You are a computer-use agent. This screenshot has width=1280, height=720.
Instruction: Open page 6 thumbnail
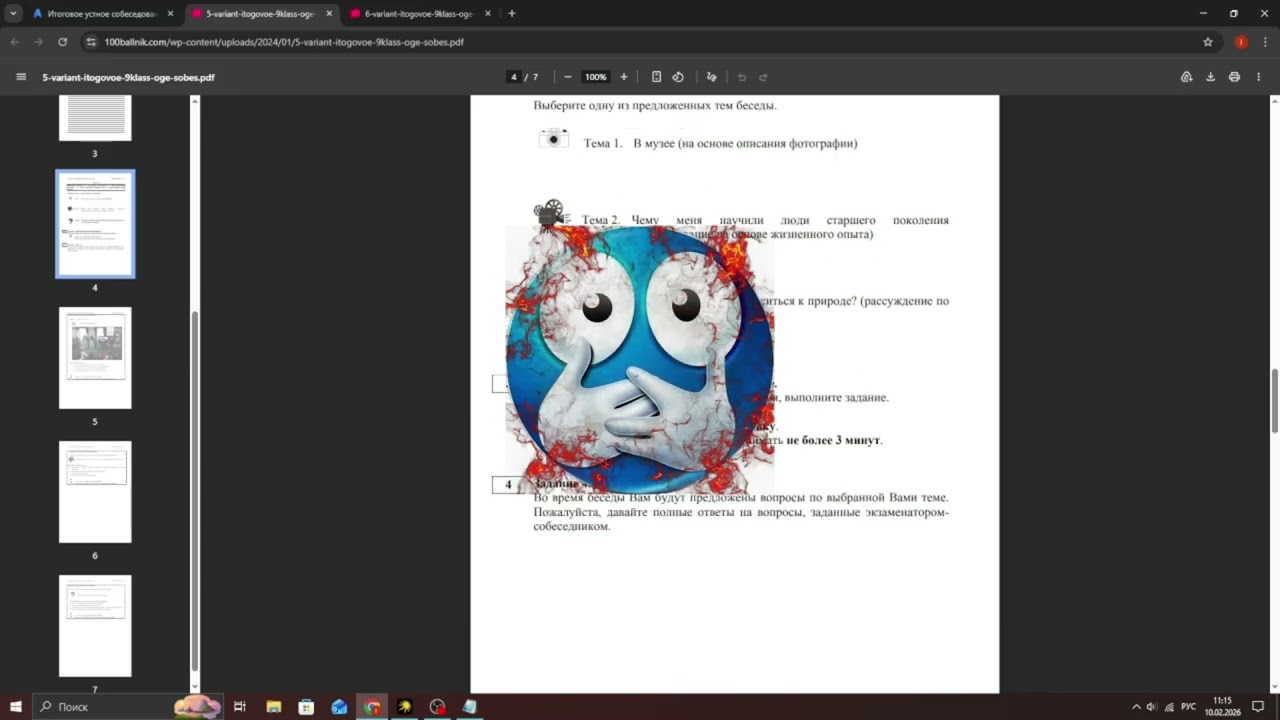[95, 492]
